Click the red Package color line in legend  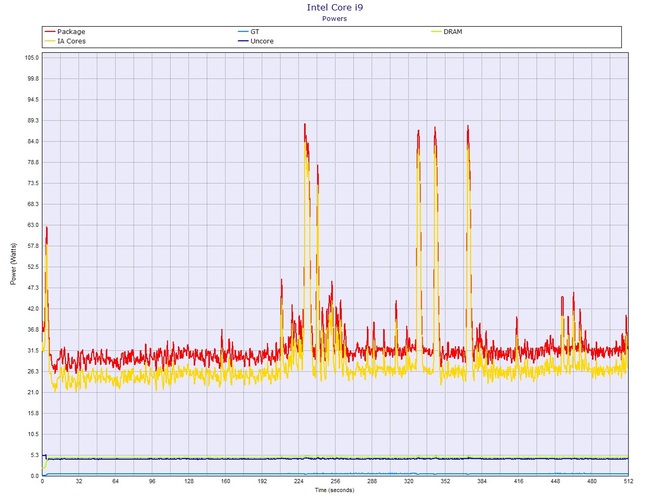50,32
